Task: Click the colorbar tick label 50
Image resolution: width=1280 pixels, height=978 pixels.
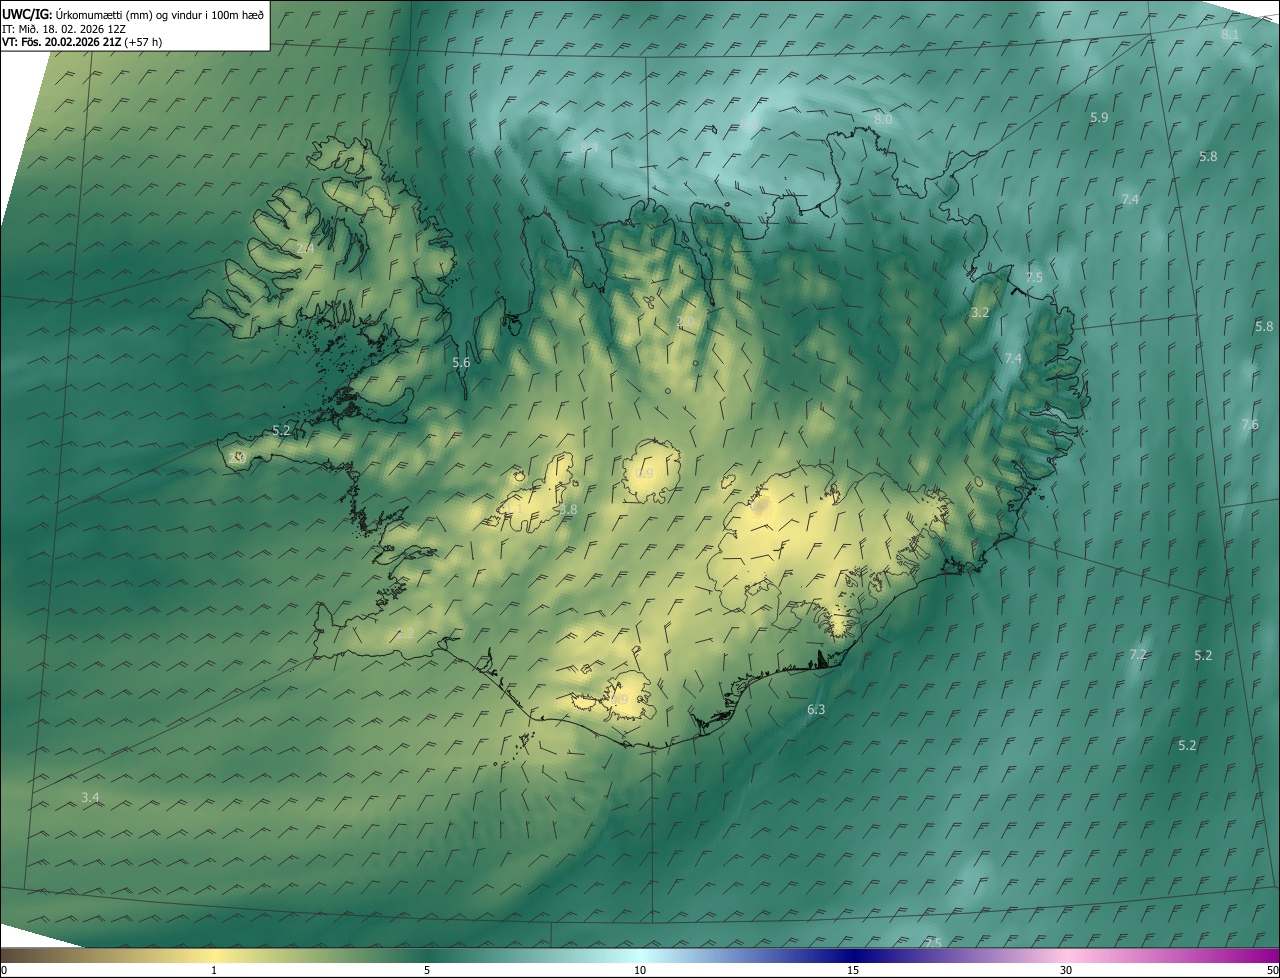Action: pyautogui.click(x=1272, y=971)
